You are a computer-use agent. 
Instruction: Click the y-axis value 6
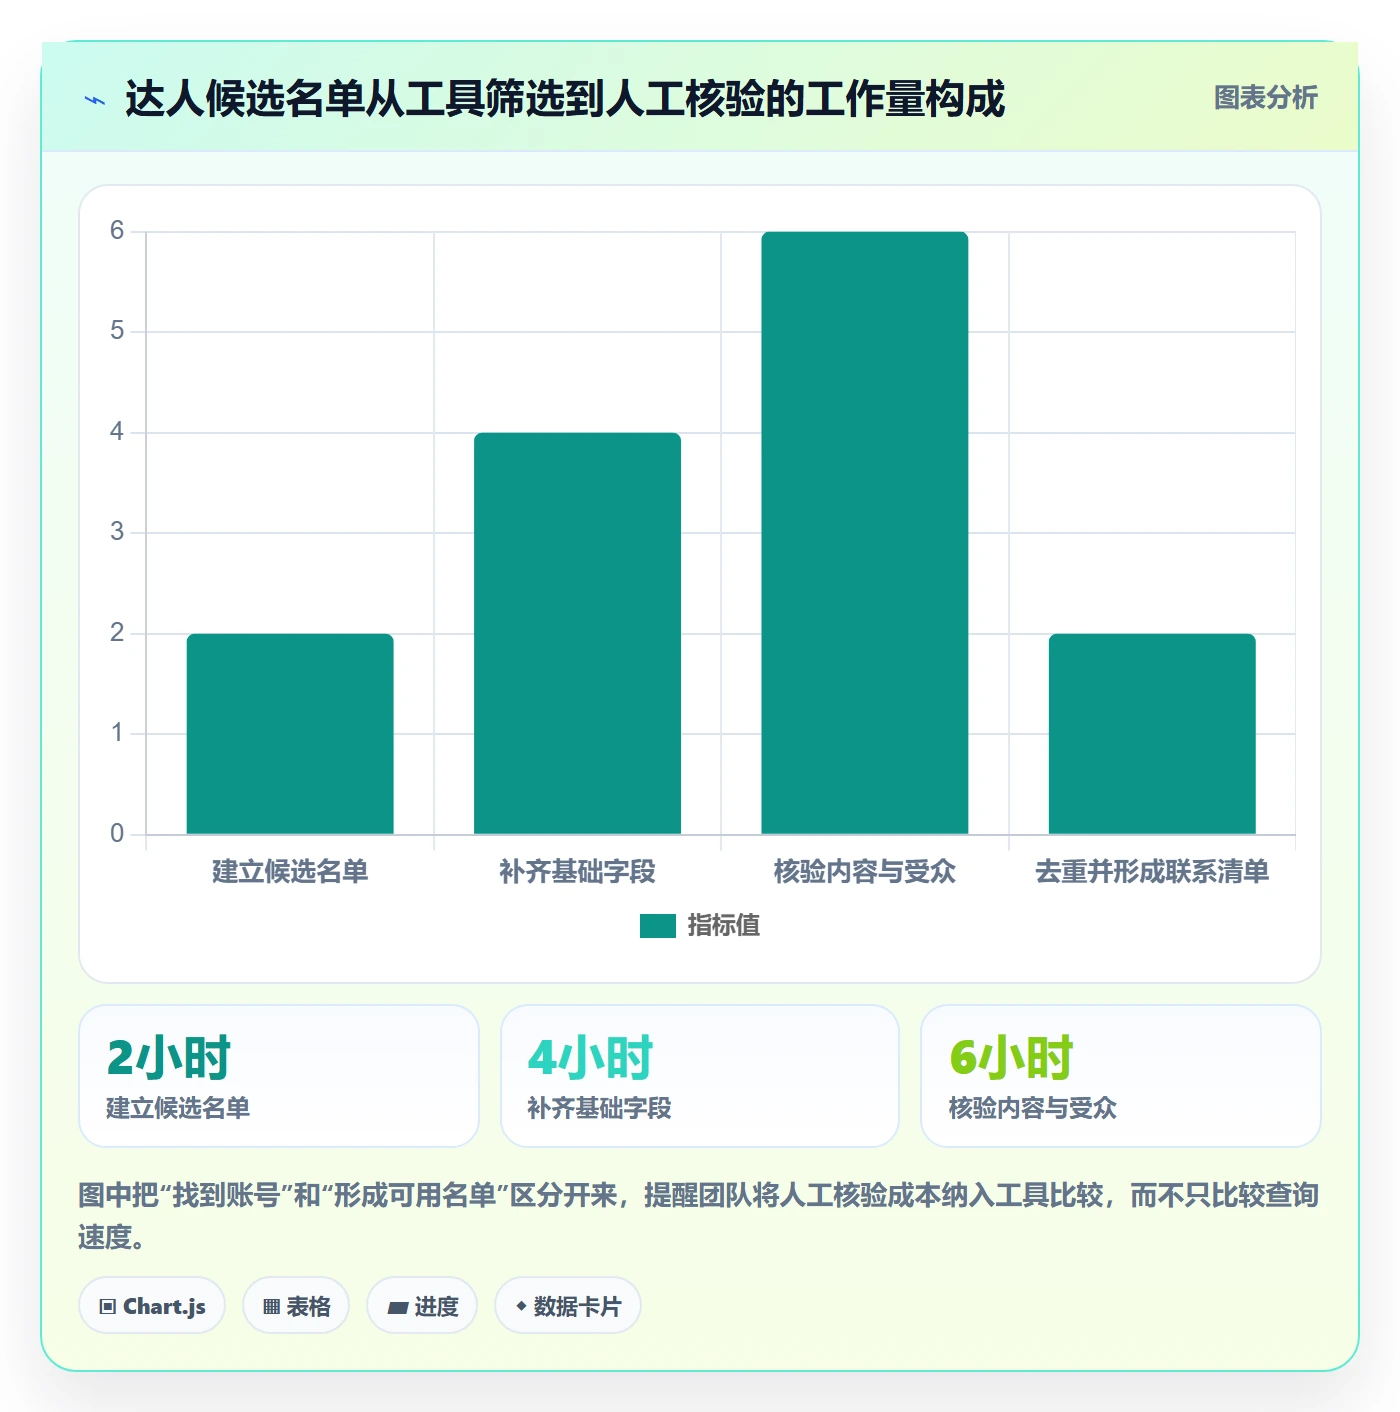click(117, 231)
